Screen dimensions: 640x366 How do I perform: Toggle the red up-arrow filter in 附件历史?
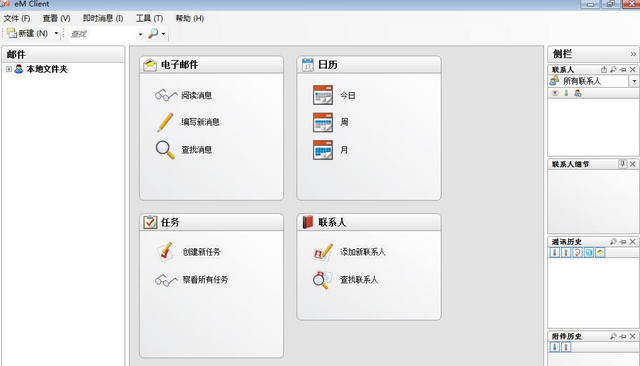coord(566,347)
